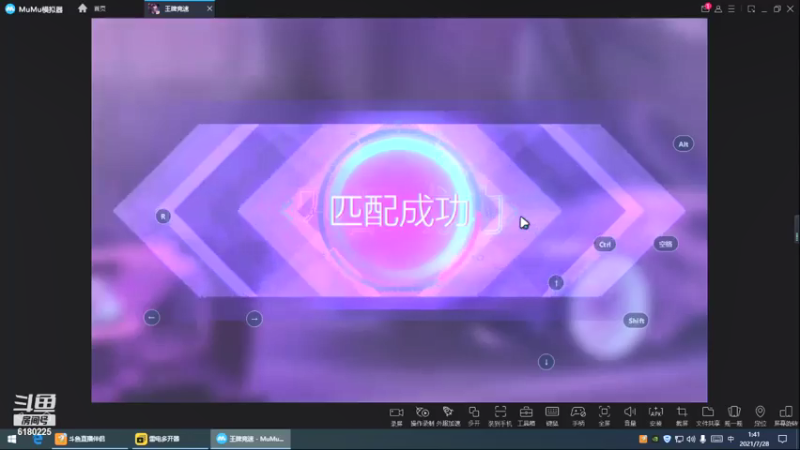
Task: Click the R key overlay button
Action: (163, 216)
